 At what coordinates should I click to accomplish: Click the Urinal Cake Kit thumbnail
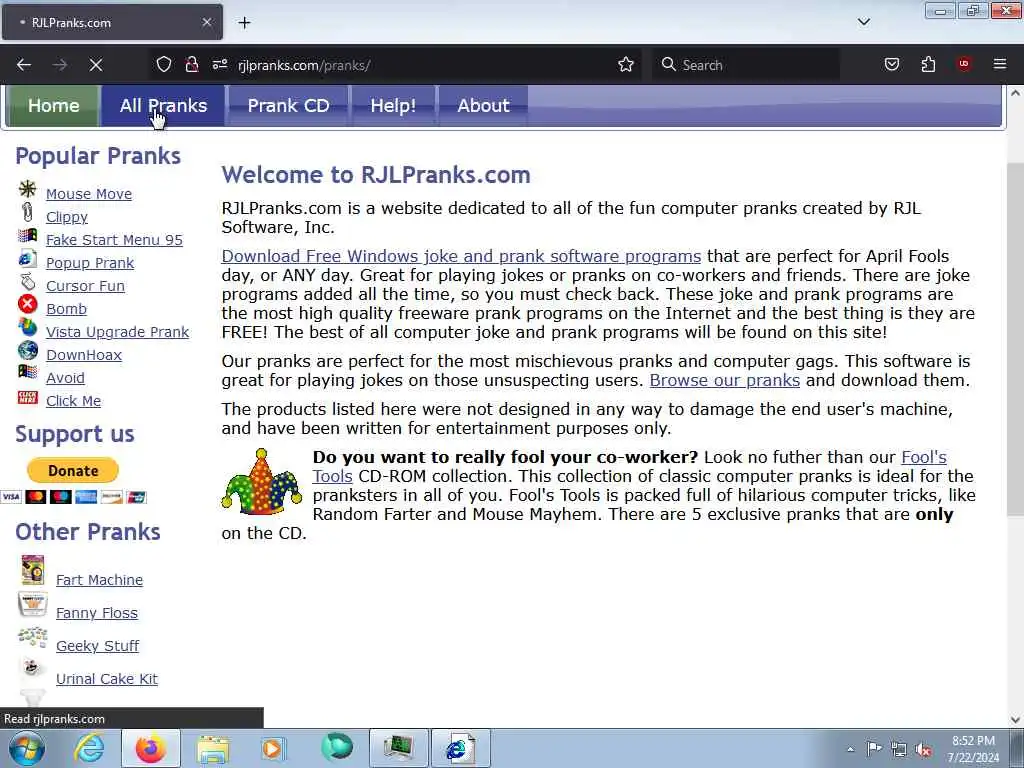(31, 667)
